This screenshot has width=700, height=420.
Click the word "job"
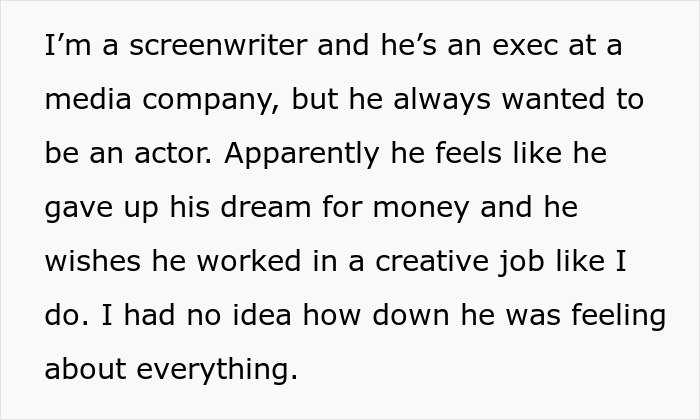point(521,263)
